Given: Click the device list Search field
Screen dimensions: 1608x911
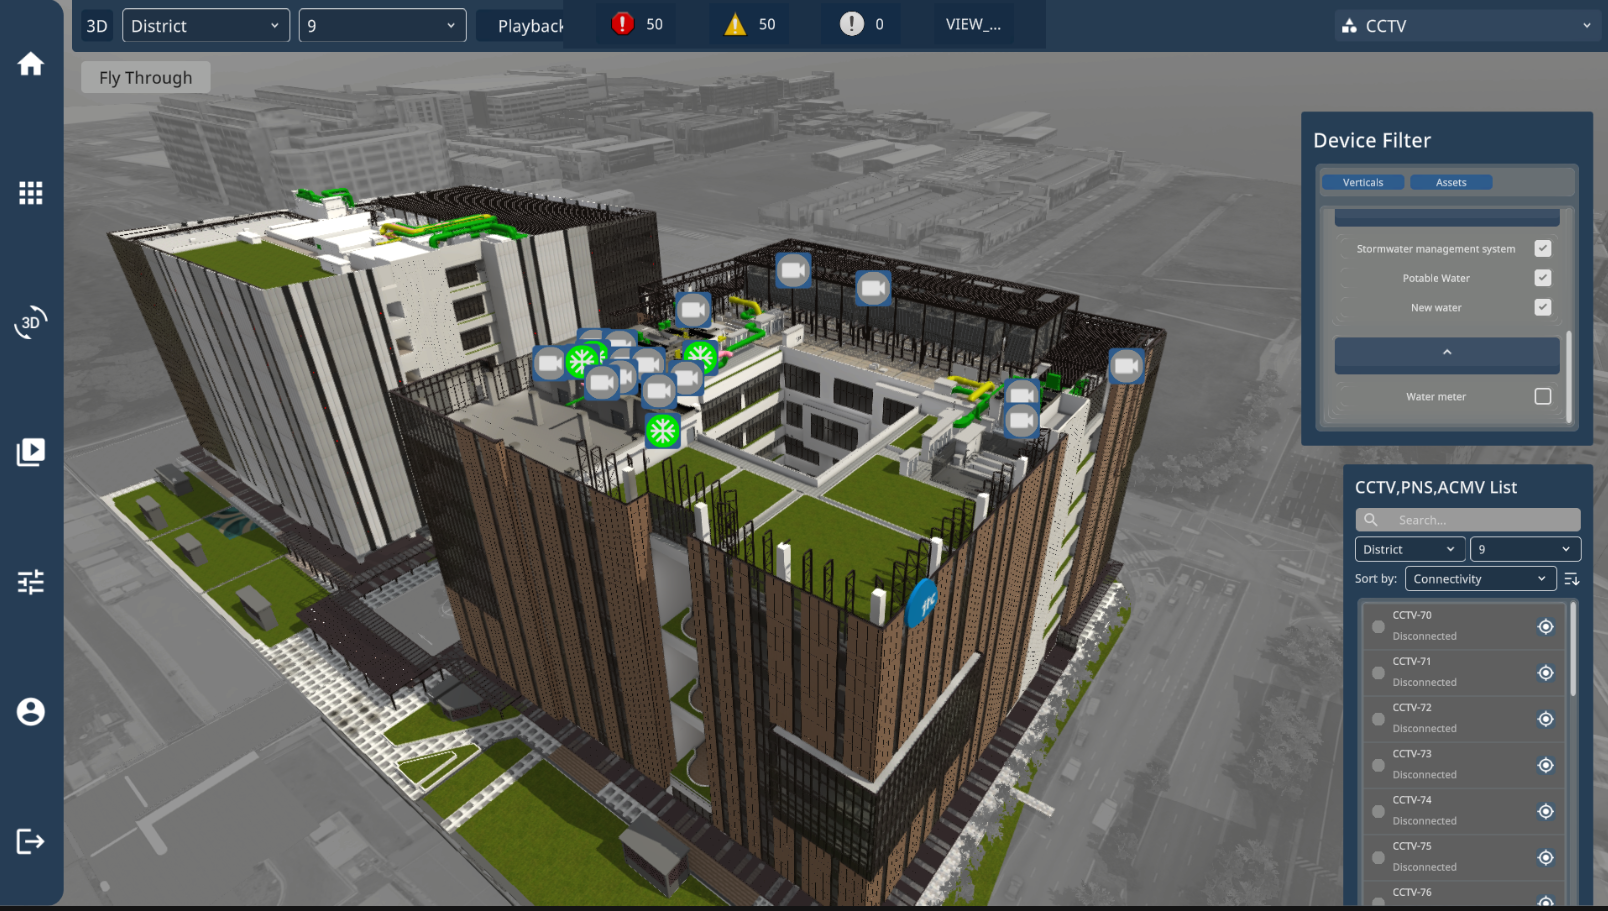Looking at the screenshot, I should coord(1467,520).
